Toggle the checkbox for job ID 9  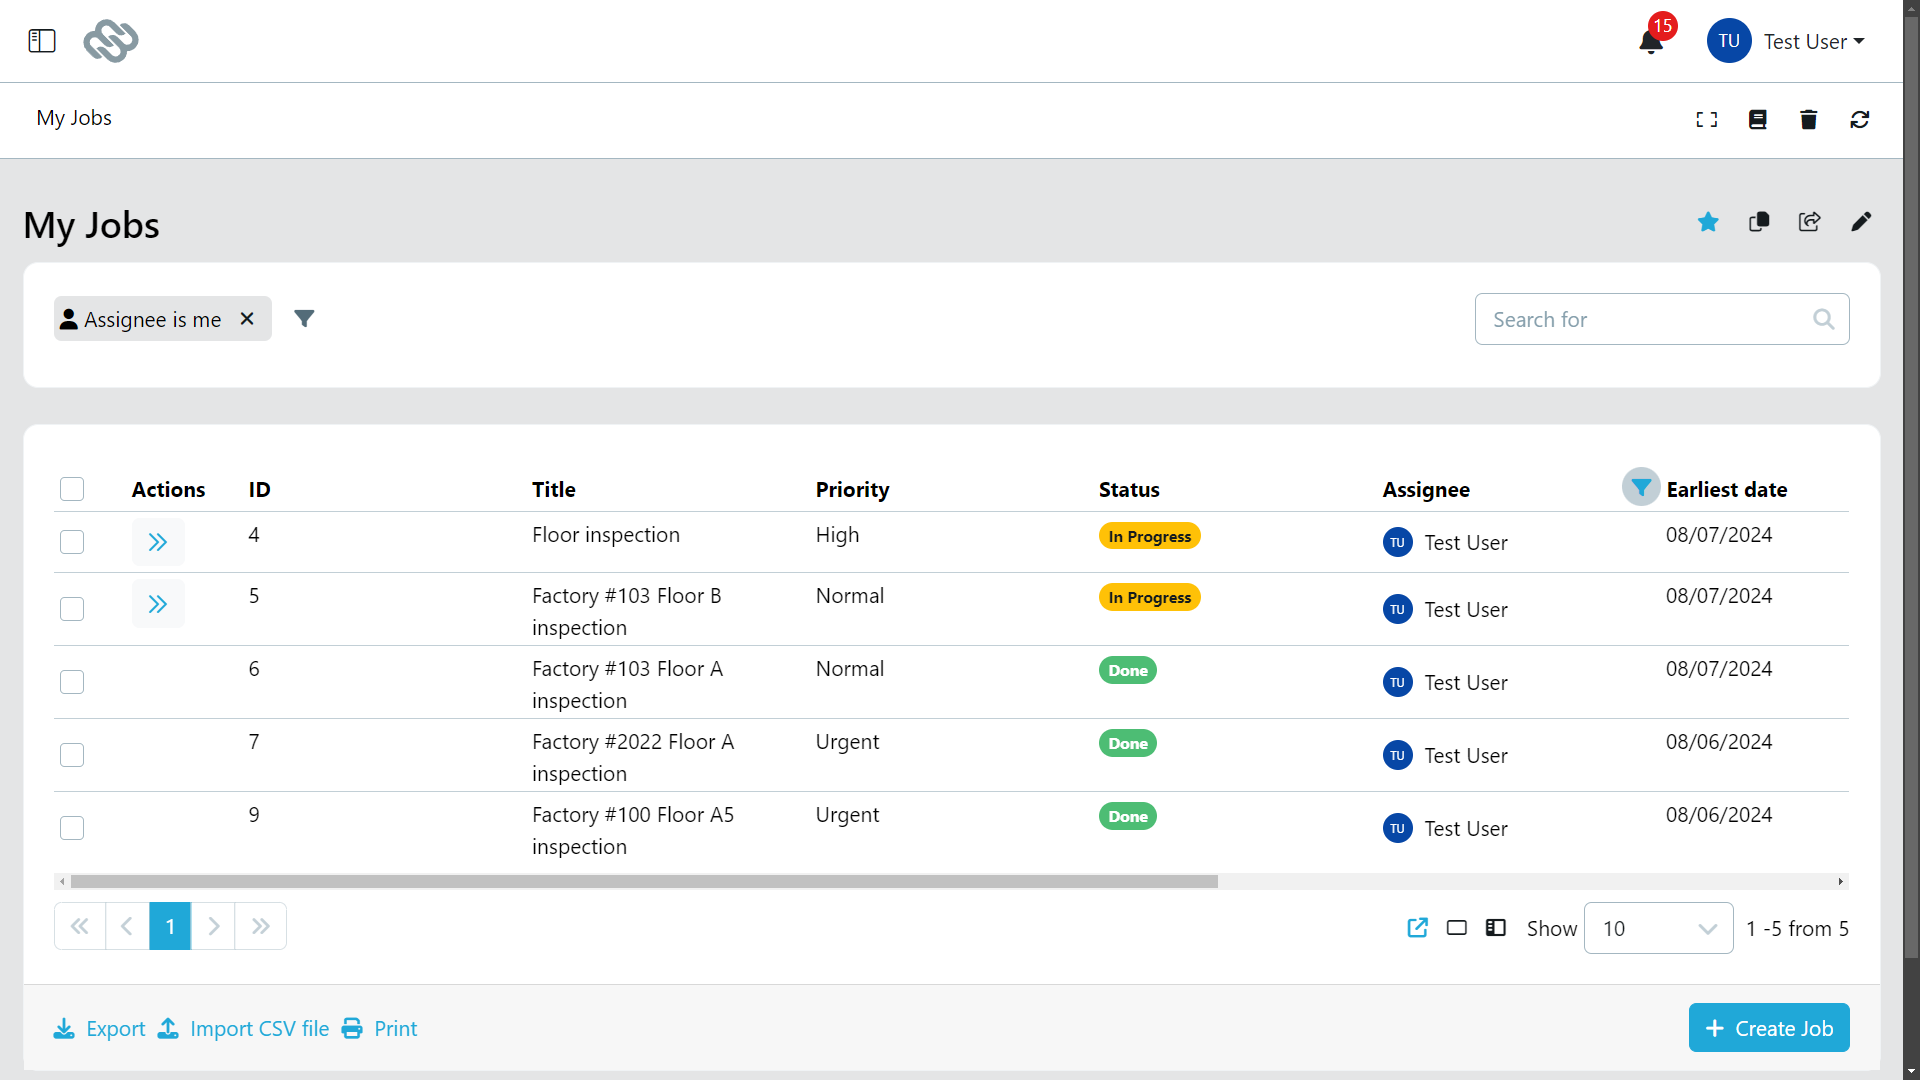coord(73,828)
